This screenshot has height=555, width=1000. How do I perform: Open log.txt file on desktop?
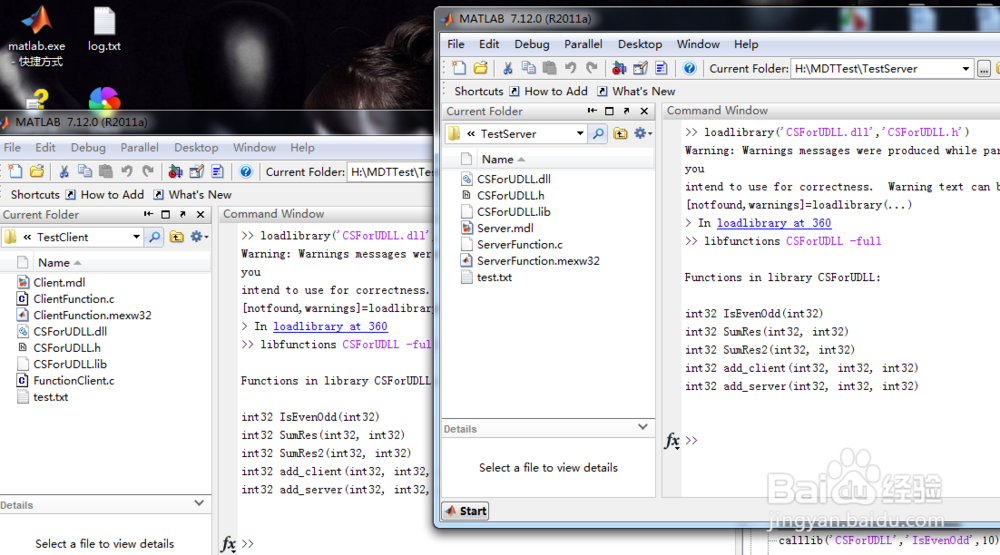click(x=105, y=30)
